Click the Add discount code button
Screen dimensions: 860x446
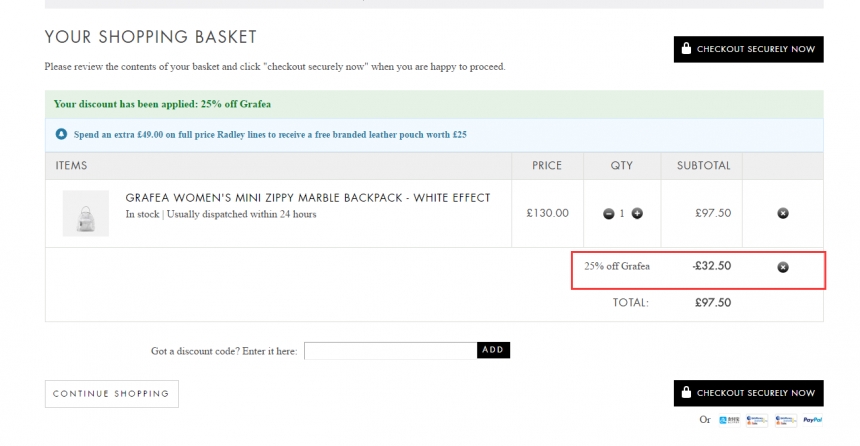493,350
